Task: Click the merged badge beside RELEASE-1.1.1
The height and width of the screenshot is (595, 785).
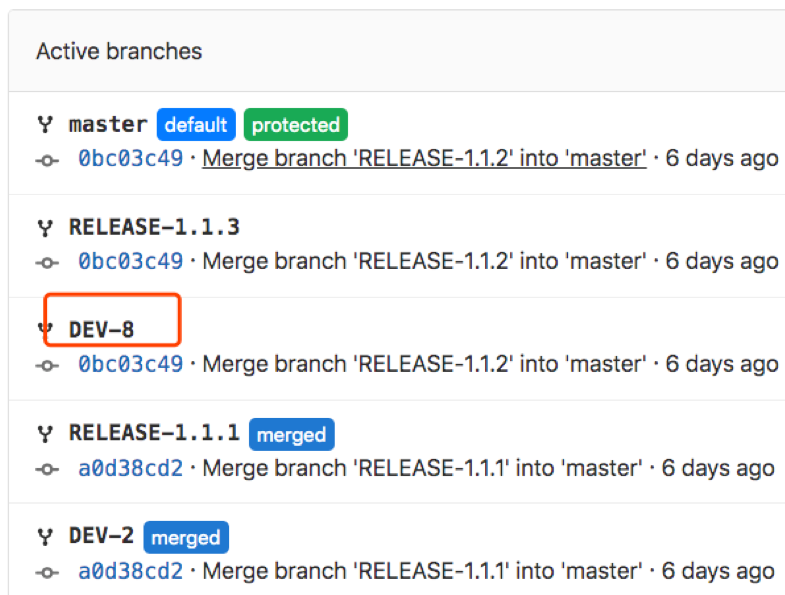Action: (x=292, y=434)
